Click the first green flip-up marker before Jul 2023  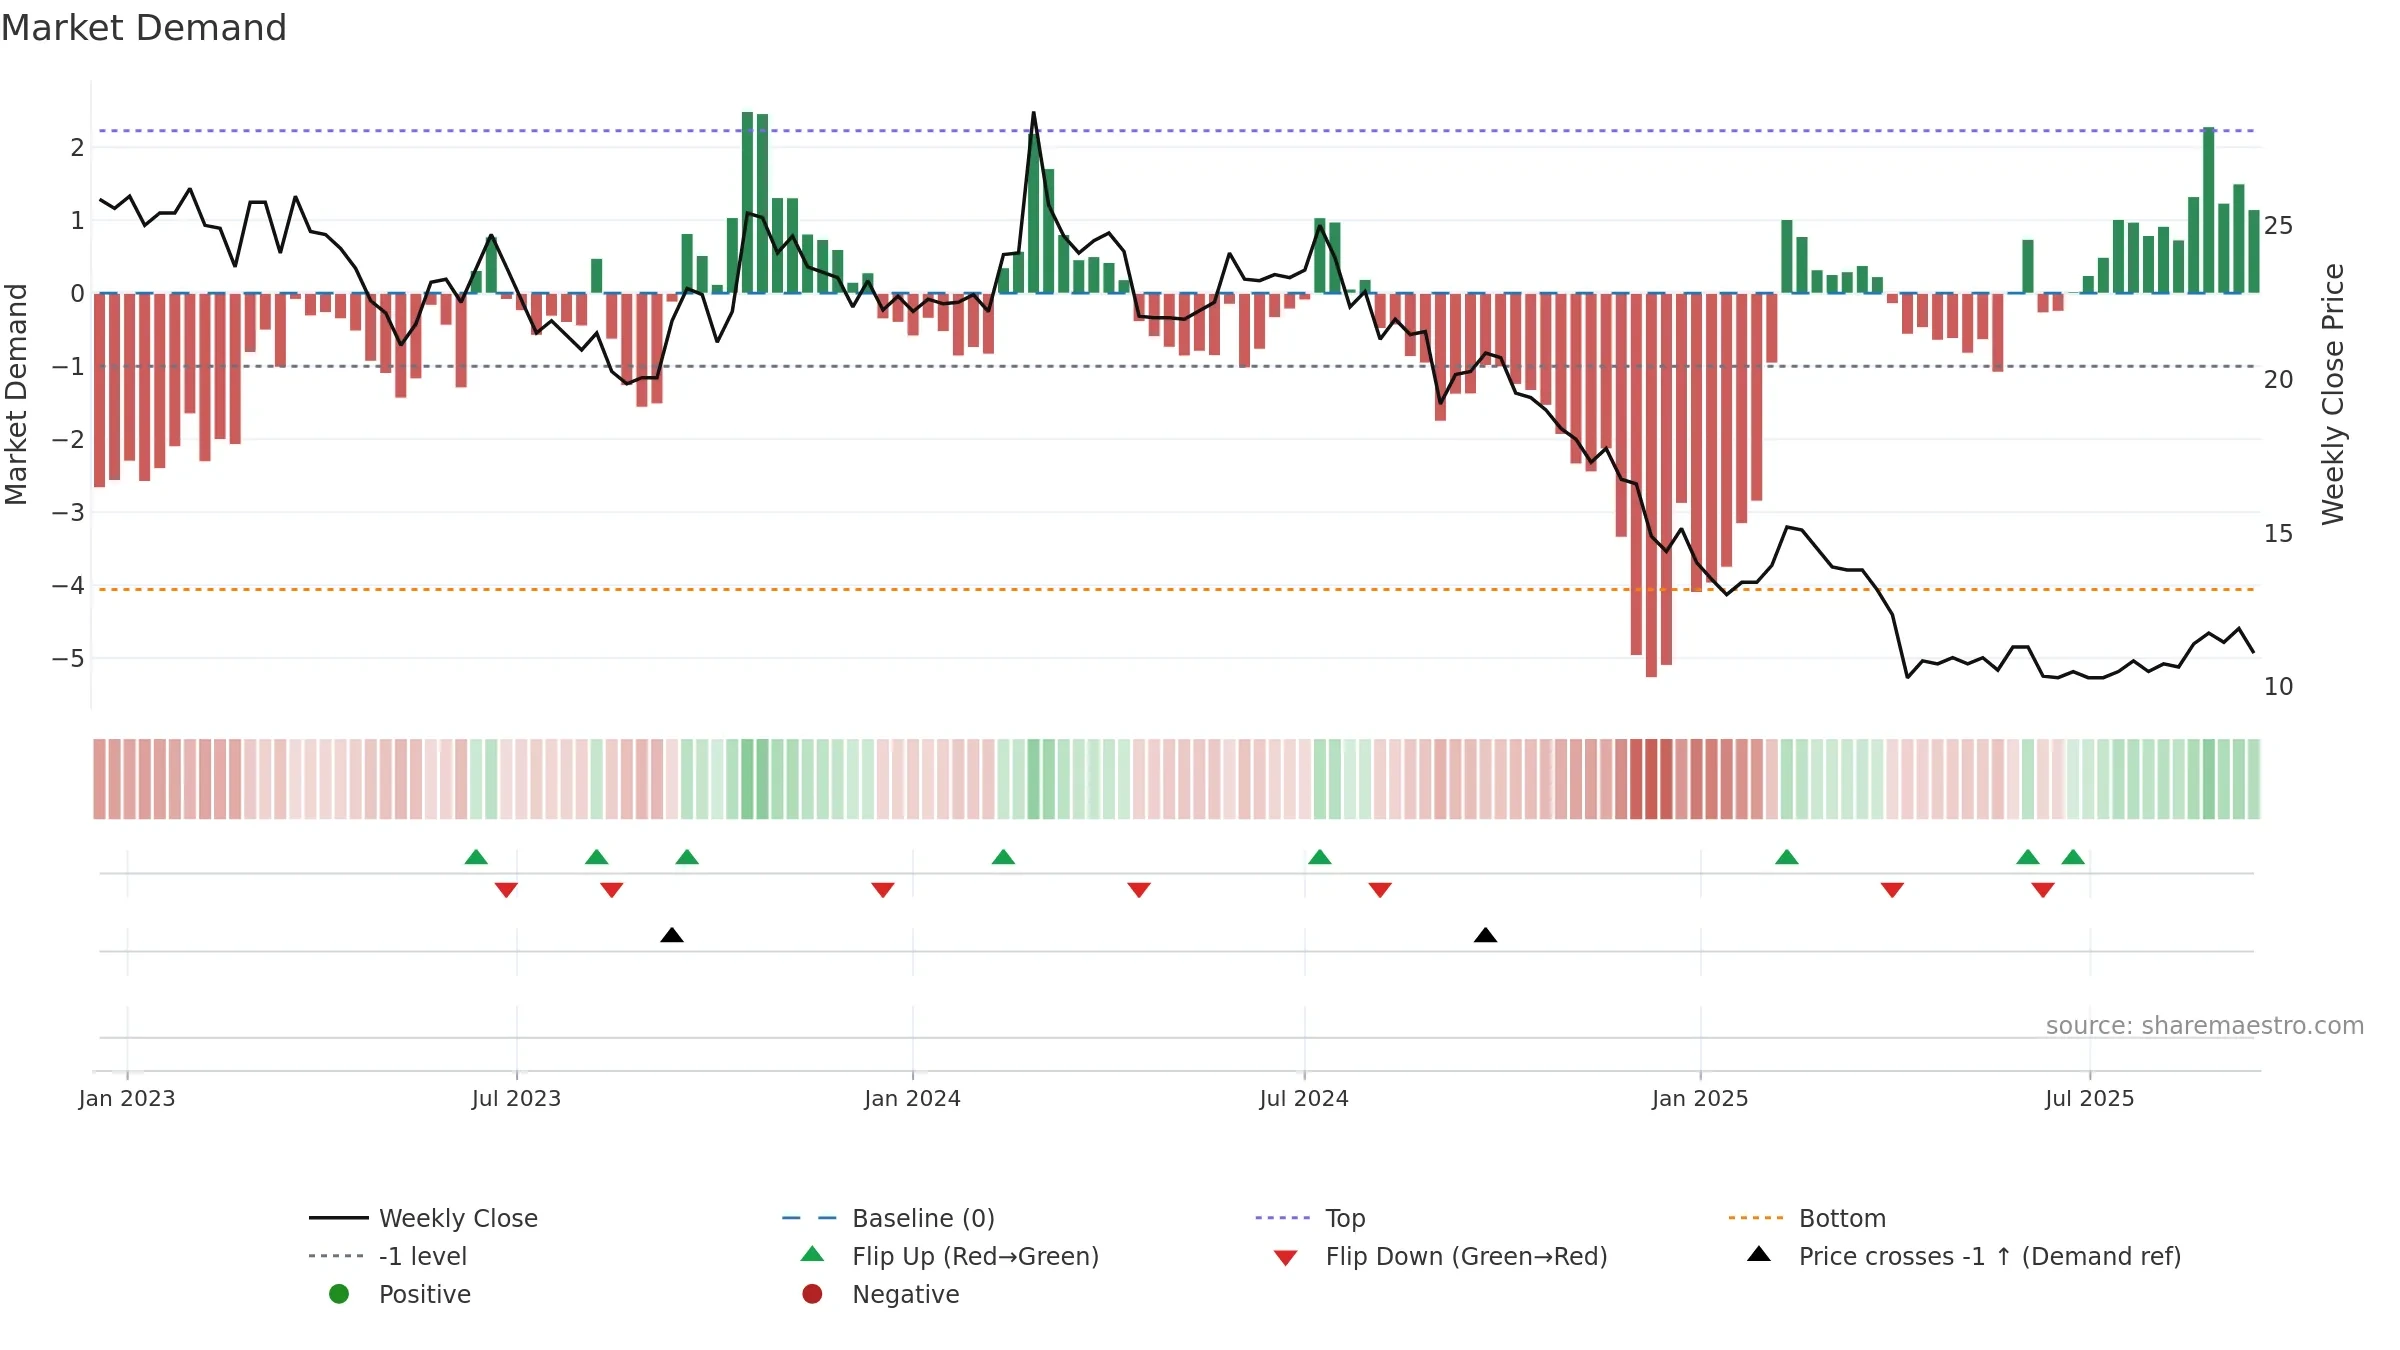coord(476,857)
